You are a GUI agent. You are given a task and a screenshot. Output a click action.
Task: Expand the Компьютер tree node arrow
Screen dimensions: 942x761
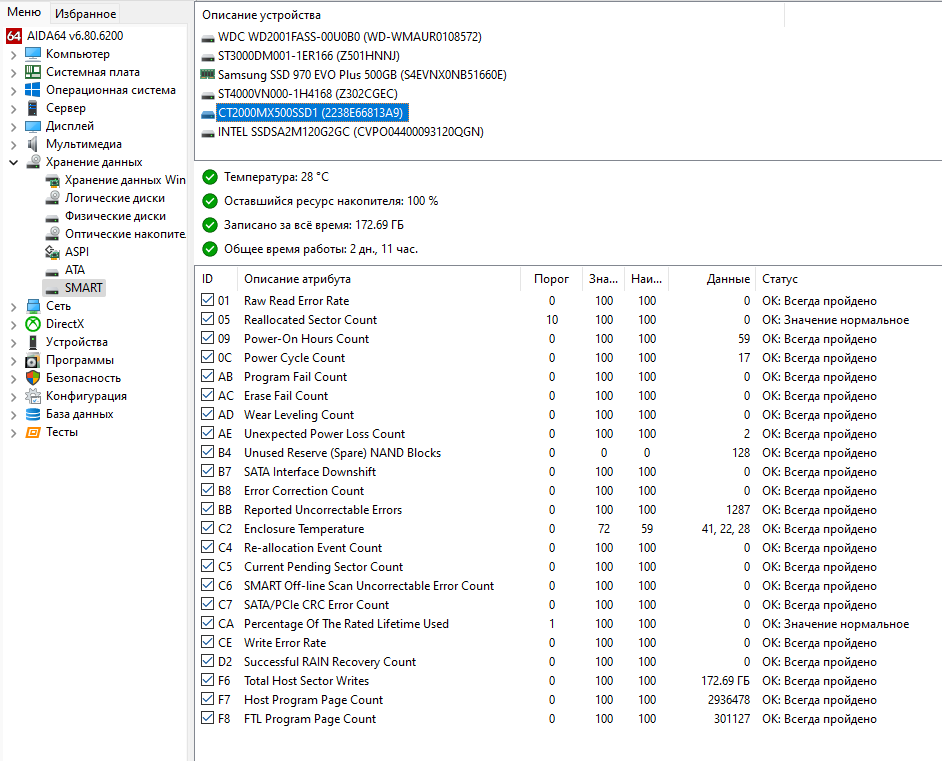(13, 55)
